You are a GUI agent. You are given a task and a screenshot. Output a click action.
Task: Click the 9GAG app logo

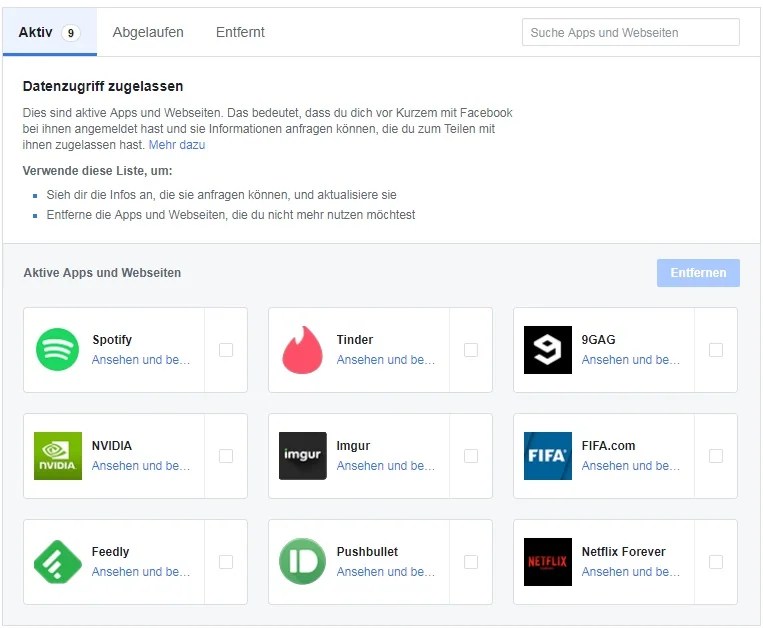(548, 350)
